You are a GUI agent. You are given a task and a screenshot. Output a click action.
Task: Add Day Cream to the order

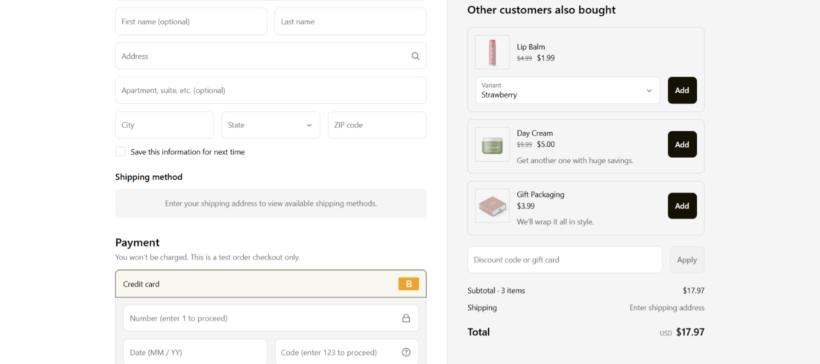click(682, 144)
